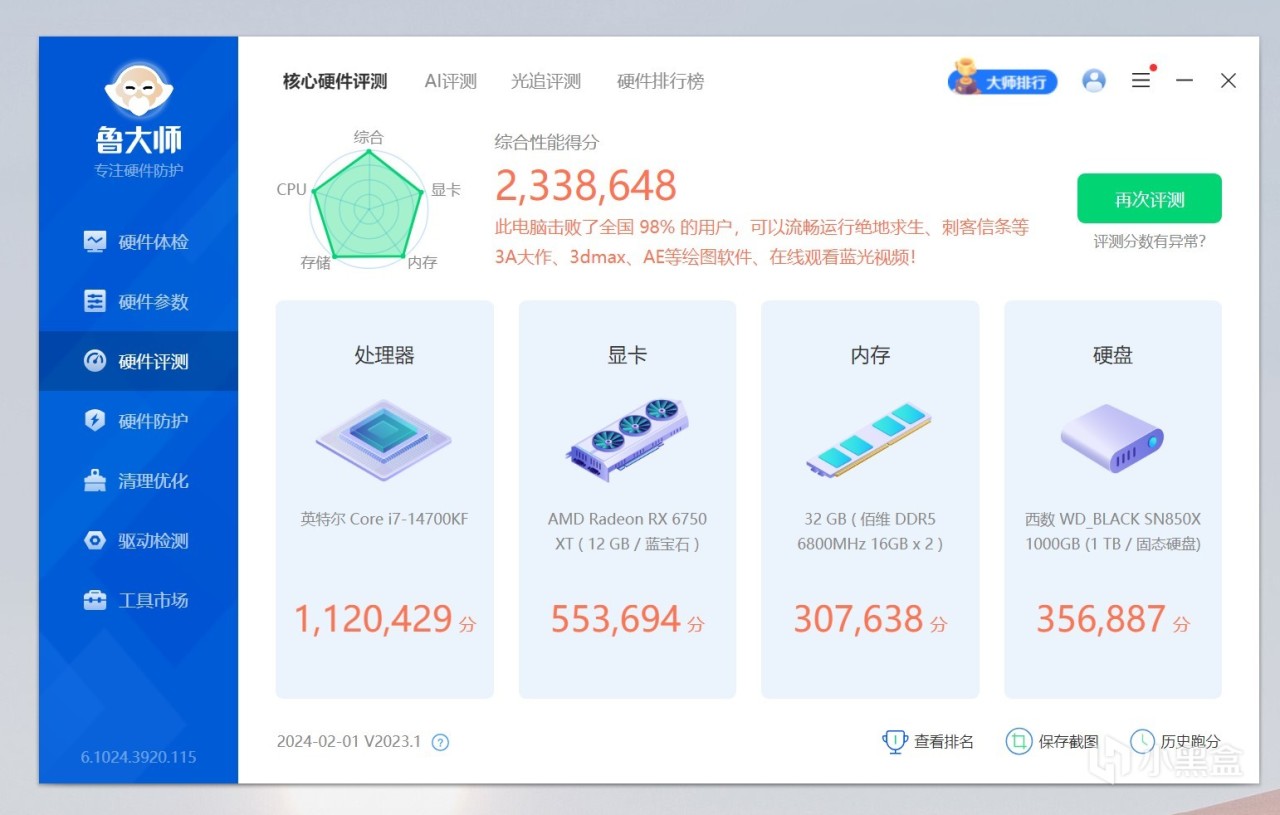Open 历史跑分 history
This screenshot has height=815, width=1280.
coord(1176,741)
